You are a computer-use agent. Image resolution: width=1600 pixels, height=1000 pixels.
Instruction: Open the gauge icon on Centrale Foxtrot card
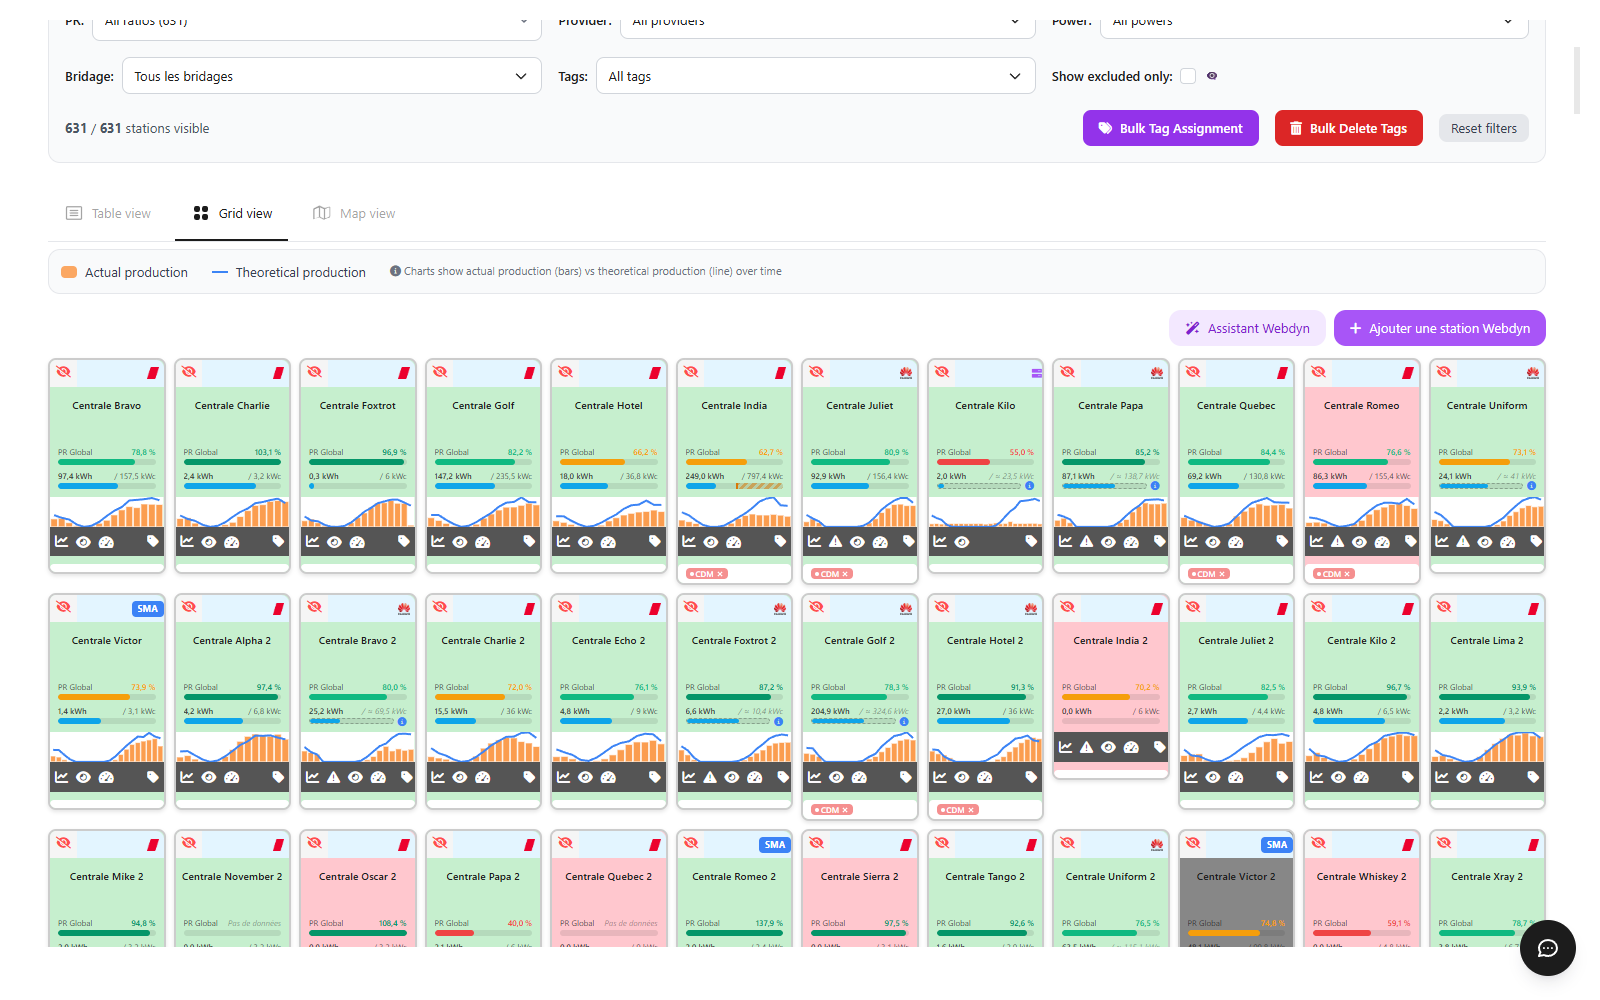[x=357, y=542]
